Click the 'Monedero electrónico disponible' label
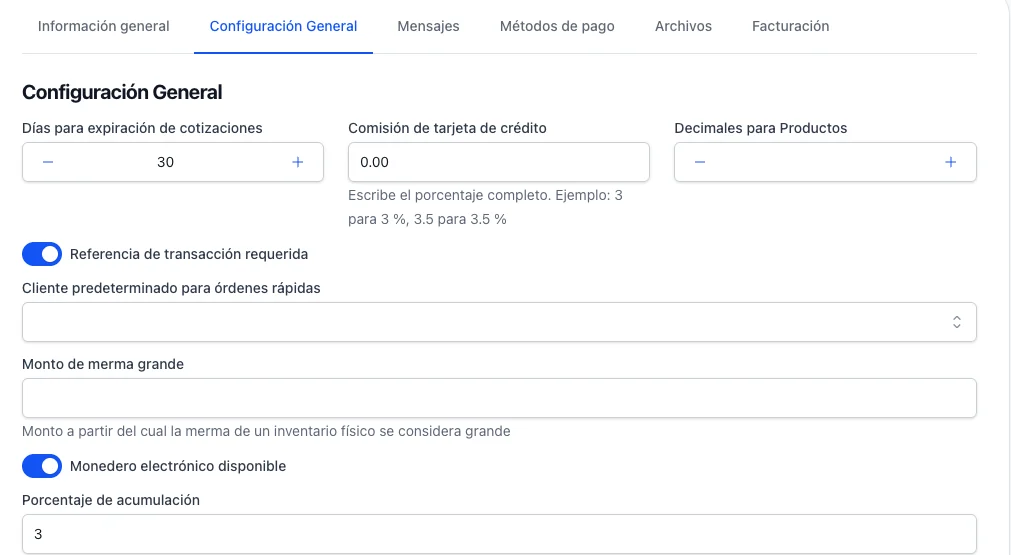The image size is (1011, 555). pyautogui.click(x=178, y=466)
